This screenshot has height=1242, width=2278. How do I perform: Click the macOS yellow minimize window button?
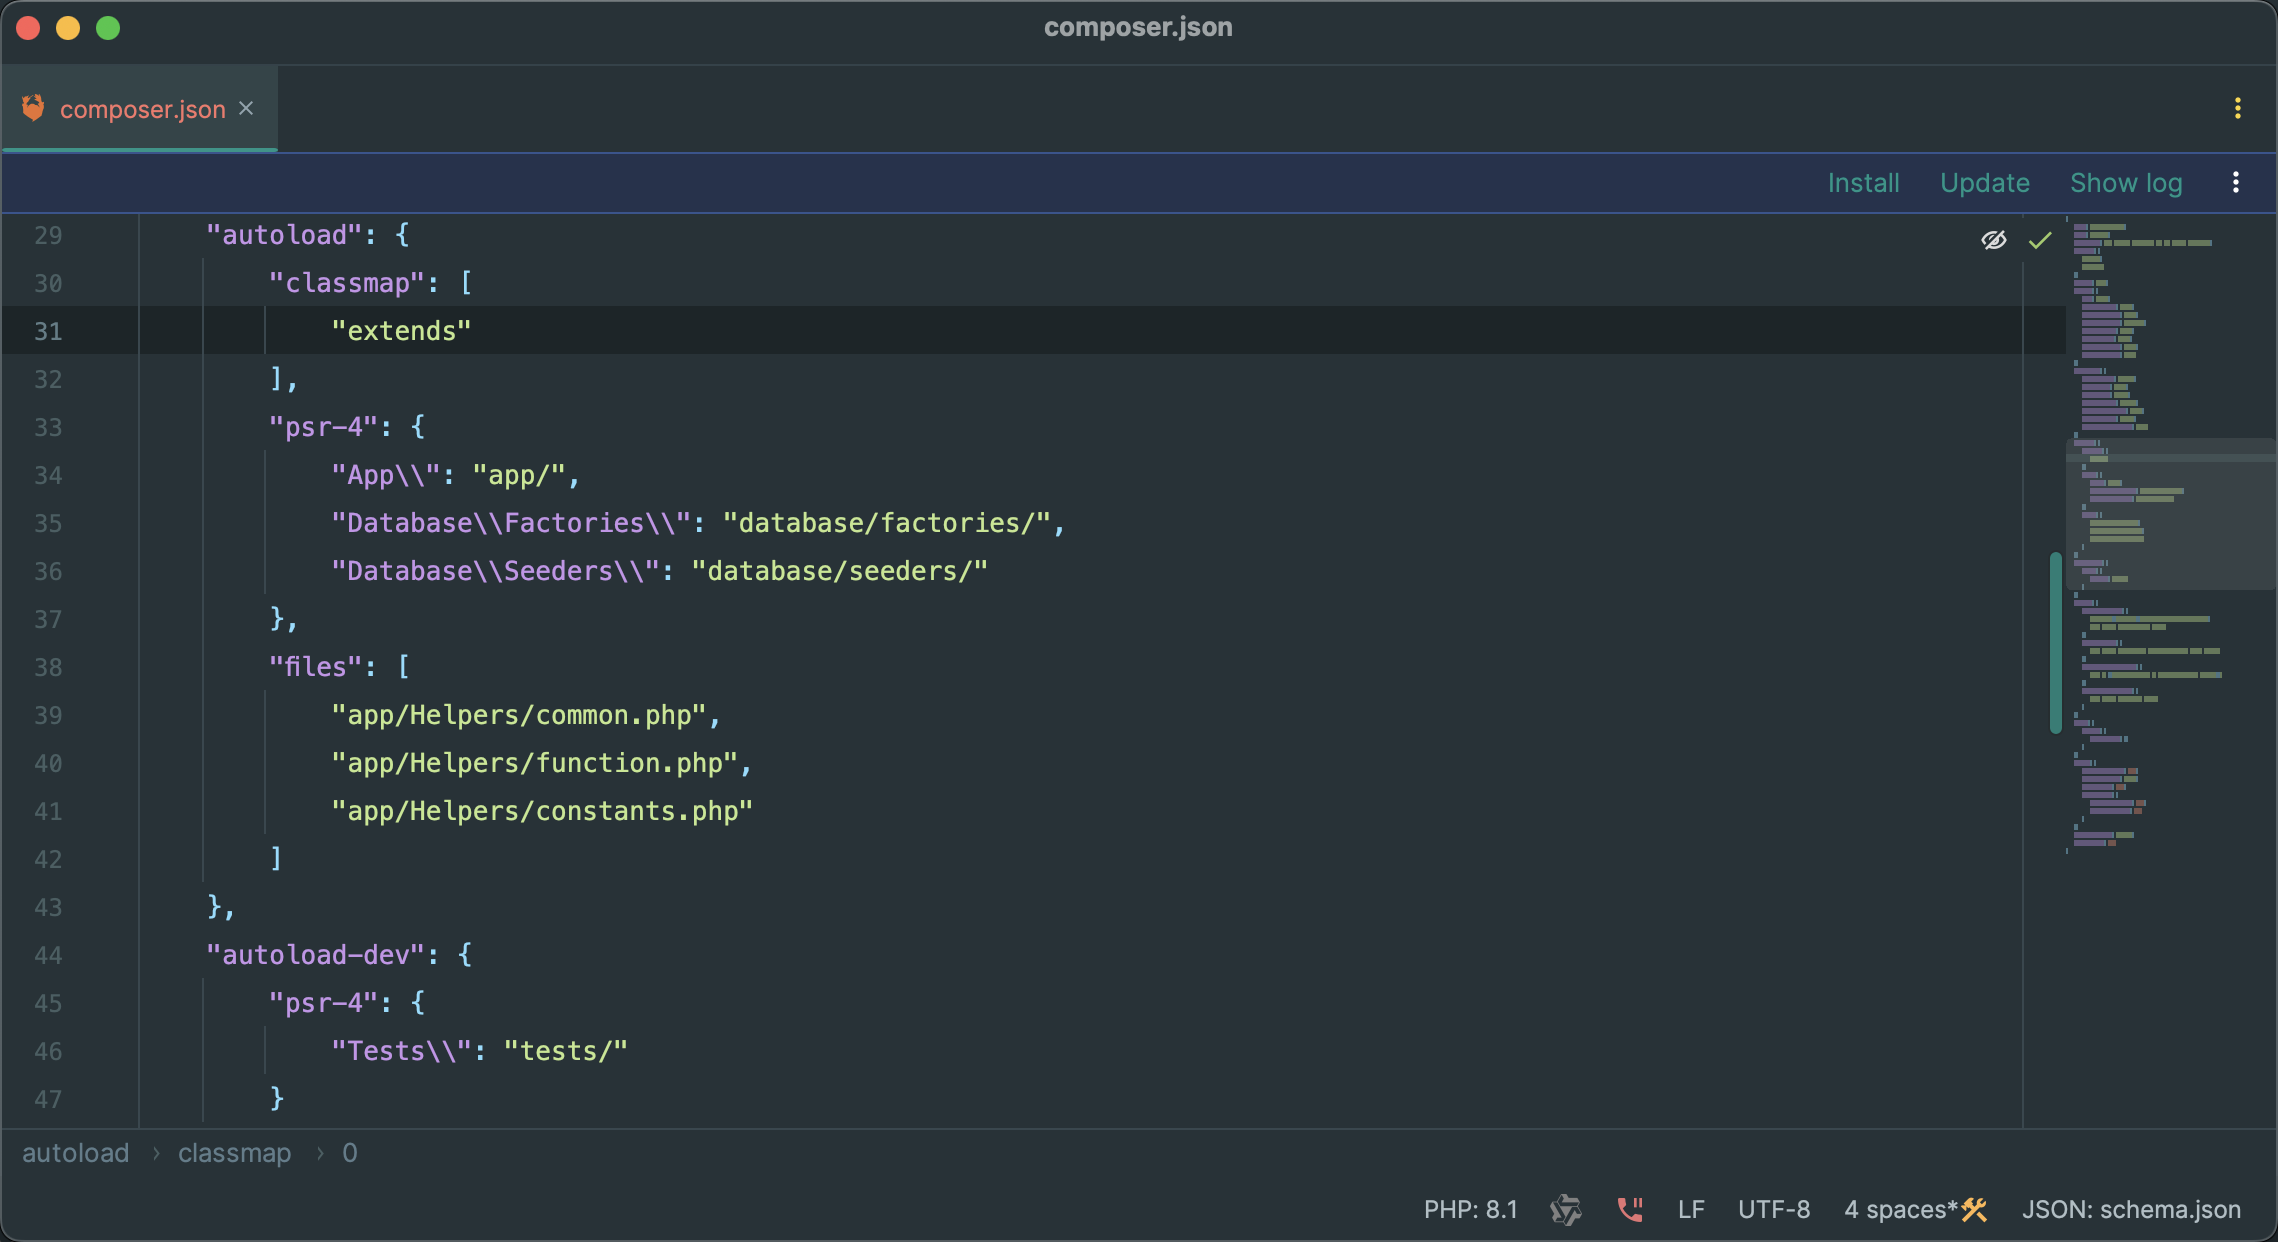click(68, 28)
